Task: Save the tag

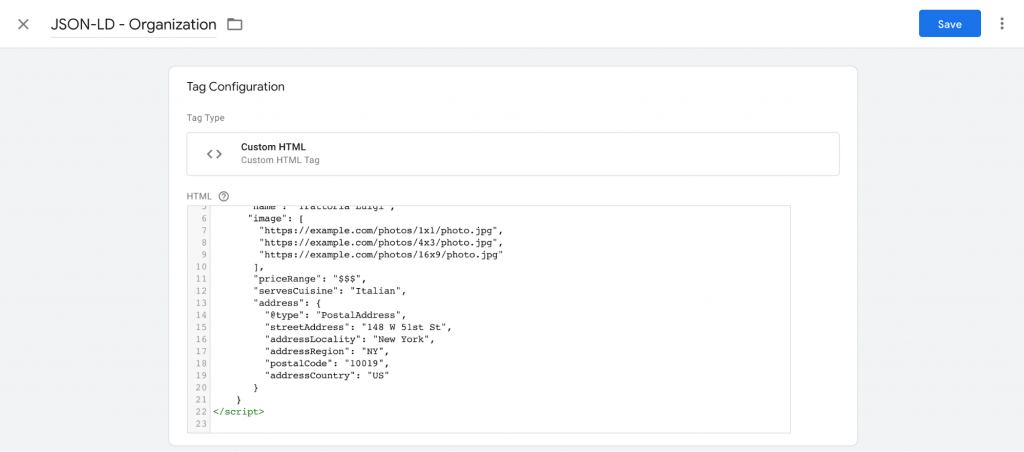Action: click(950, 24)
